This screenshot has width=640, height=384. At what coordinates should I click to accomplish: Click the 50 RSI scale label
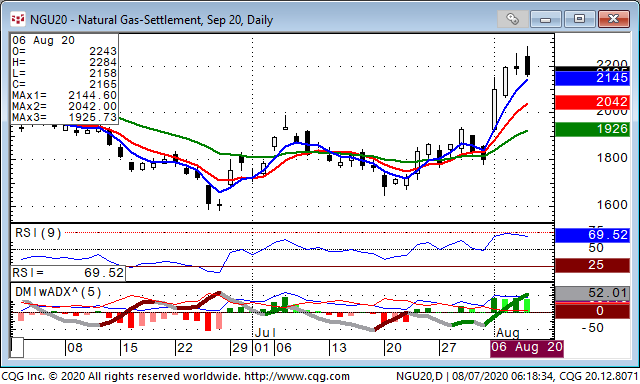(x=596, y=248)
